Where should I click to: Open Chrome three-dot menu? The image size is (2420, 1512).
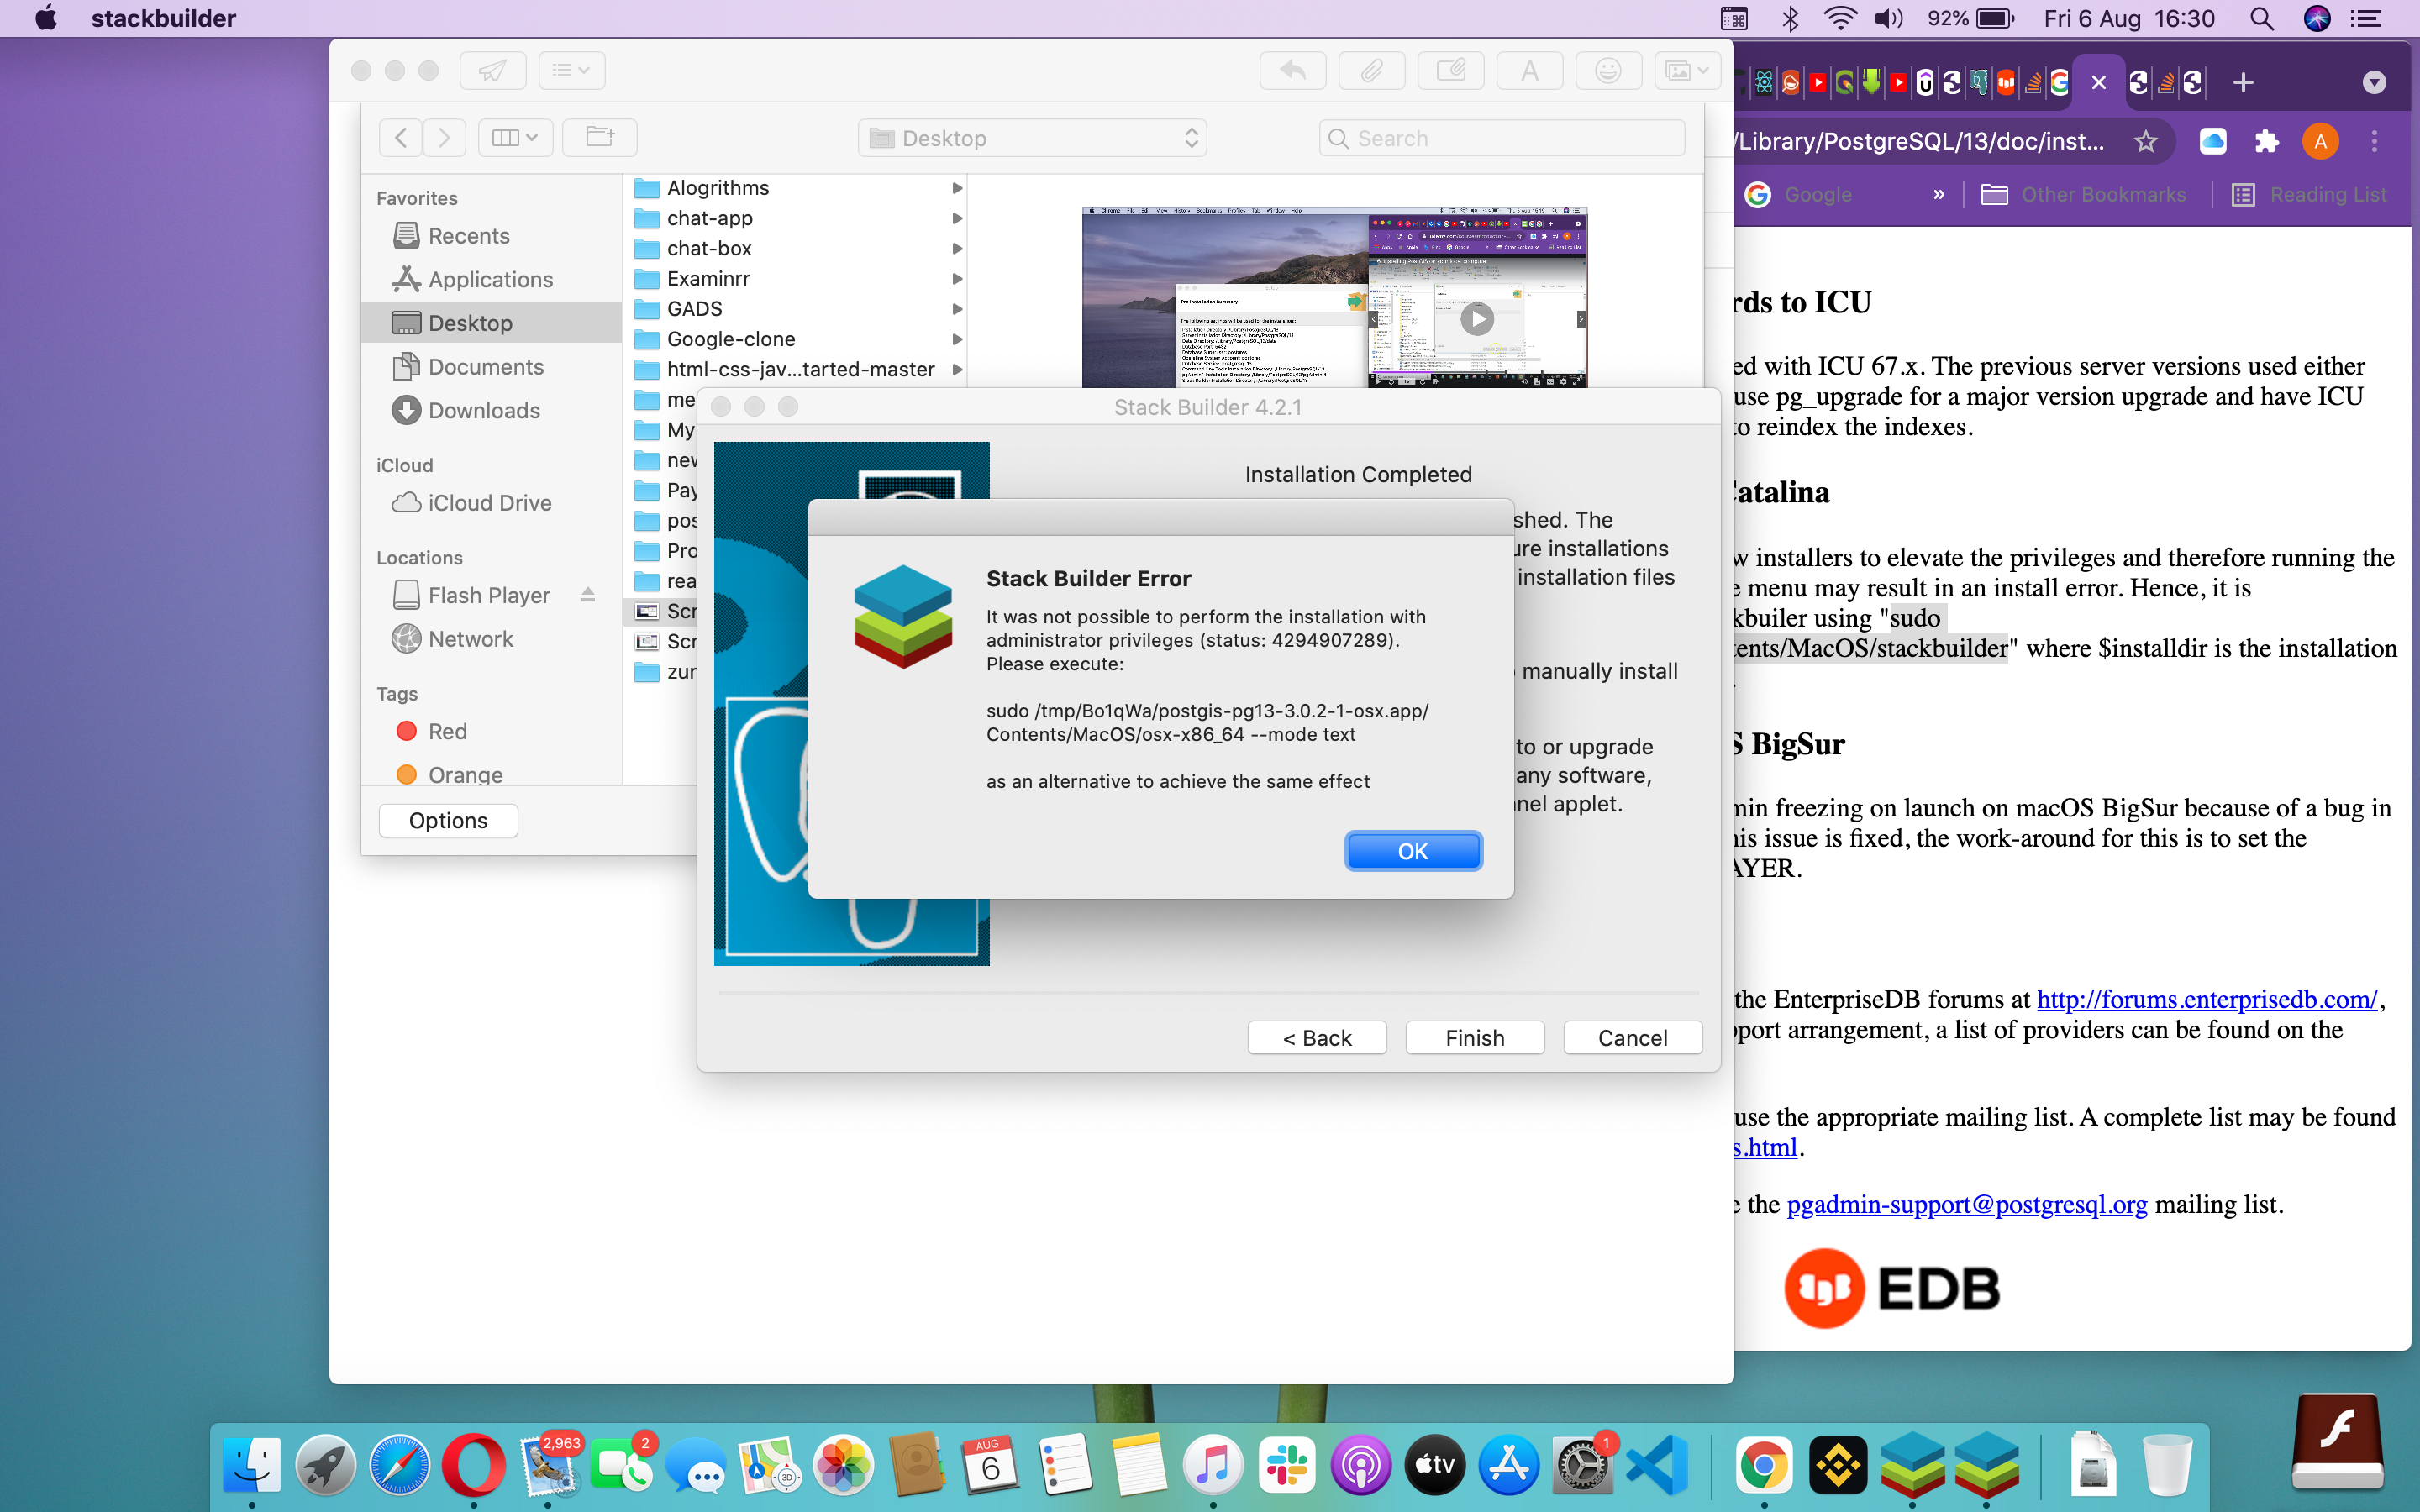tap(2374, 141)
